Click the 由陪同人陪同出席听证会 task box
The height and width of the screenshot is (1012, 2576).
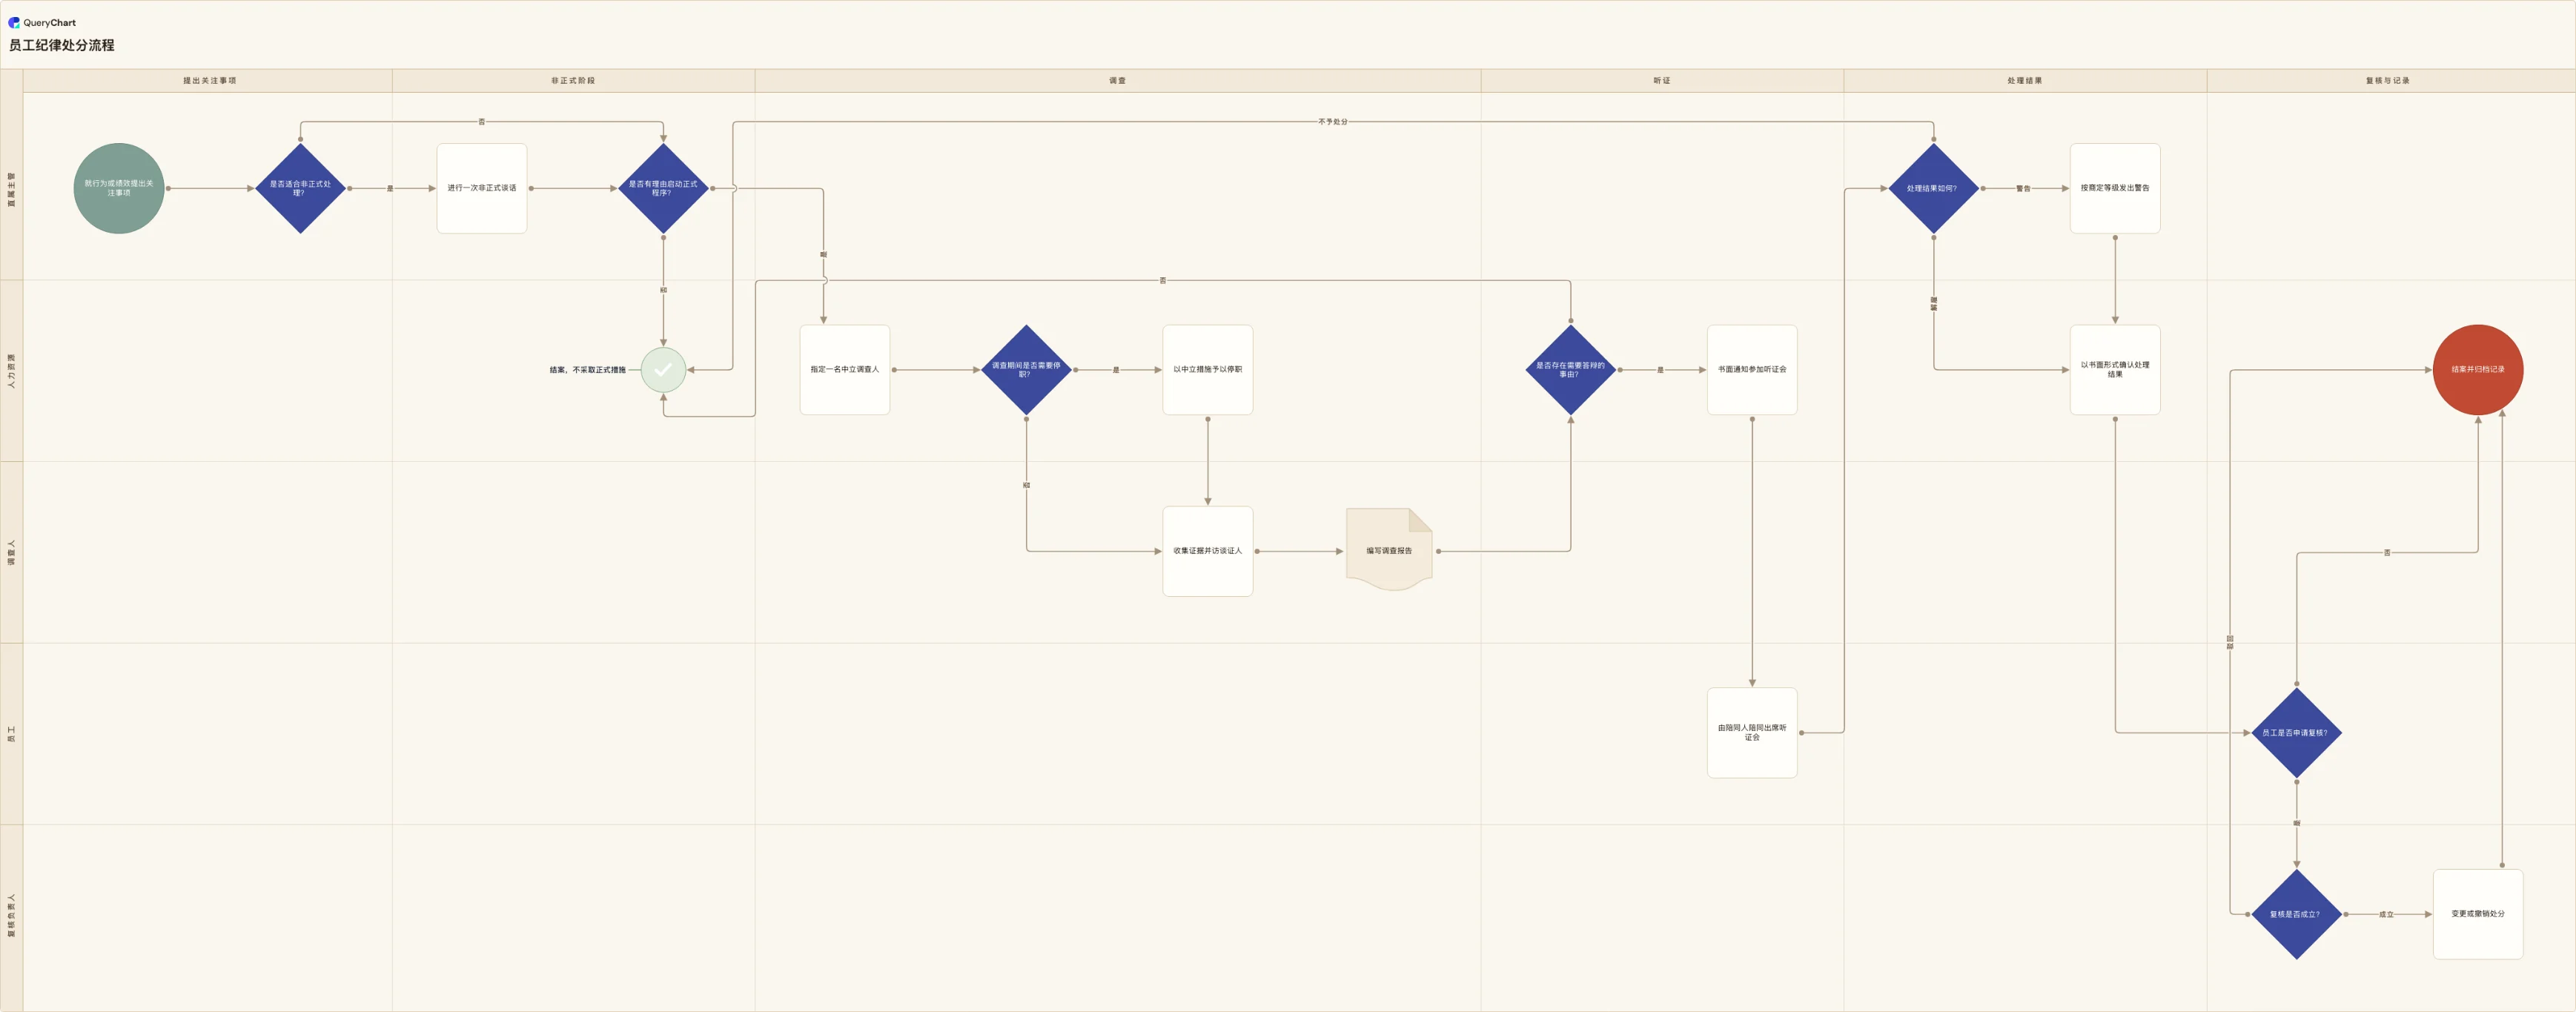pyautogui.click(x=1752, y=733)
